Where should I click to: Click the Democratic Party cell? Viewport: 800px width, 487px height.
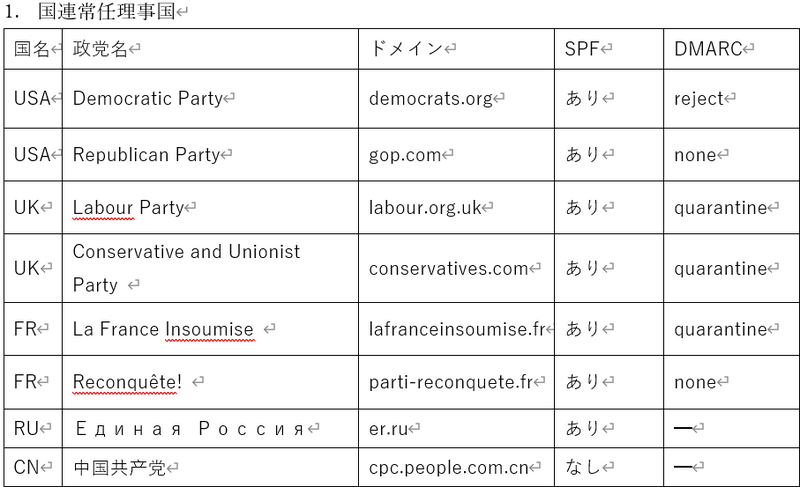coord(147,98)
